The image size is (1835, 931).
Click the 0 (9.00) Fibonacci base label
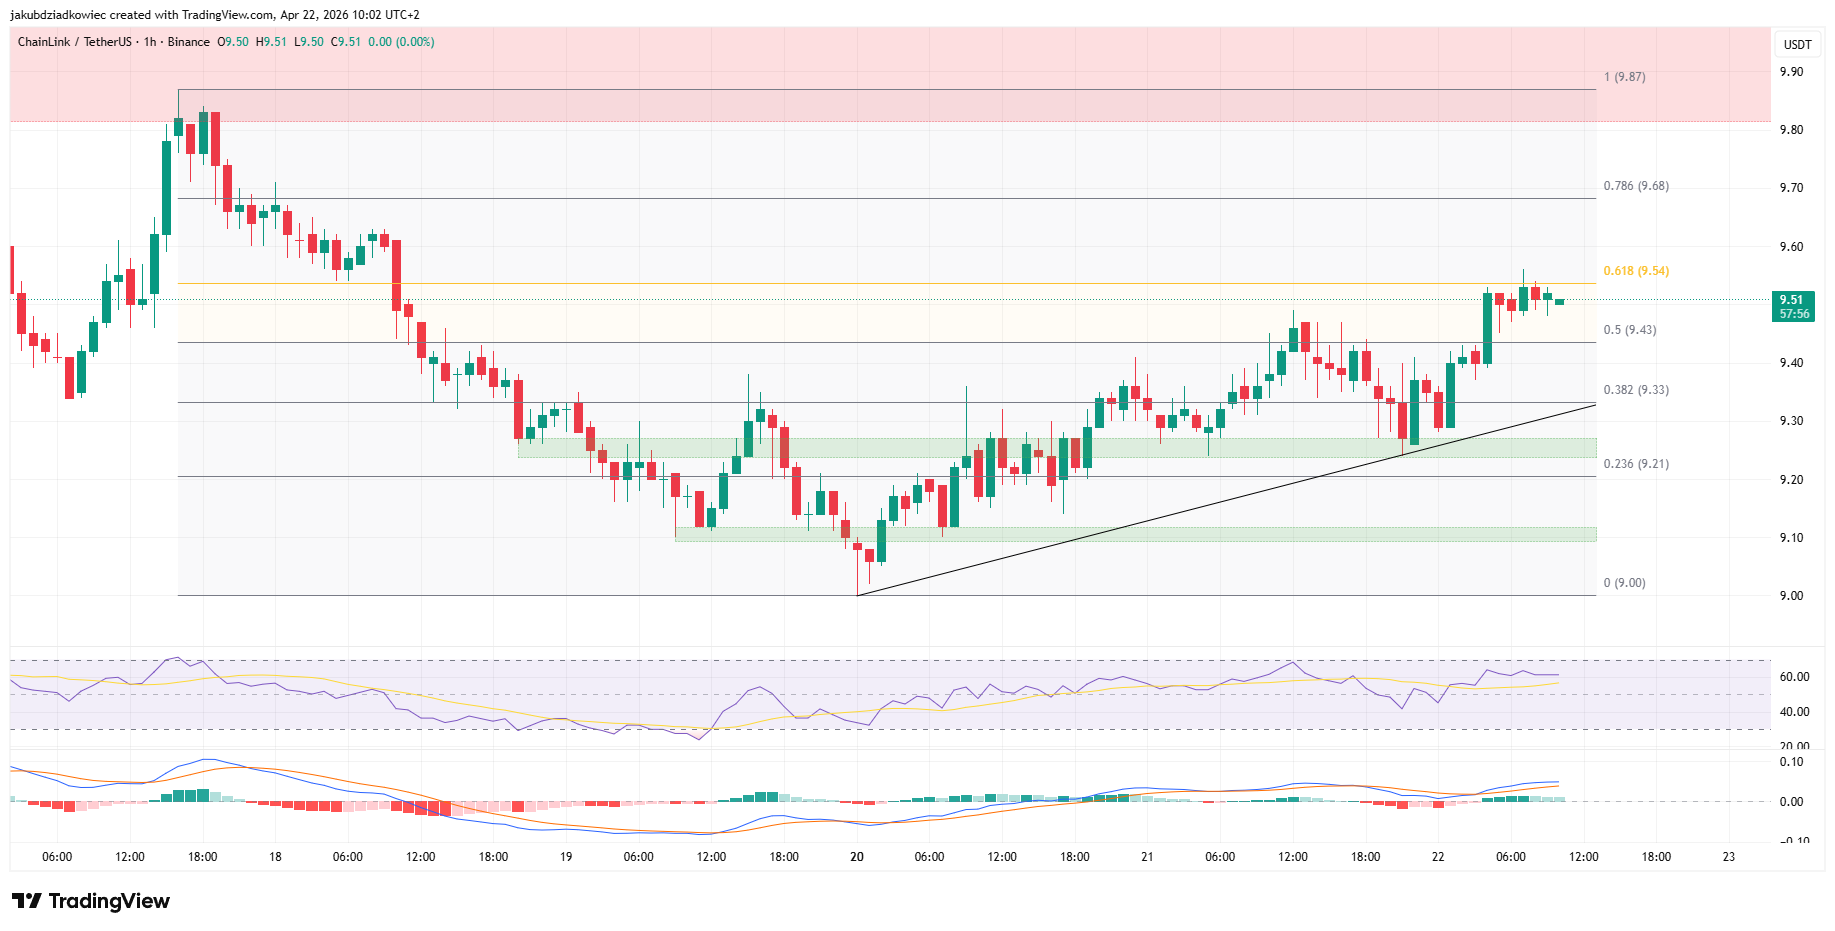click(1624, 583)
